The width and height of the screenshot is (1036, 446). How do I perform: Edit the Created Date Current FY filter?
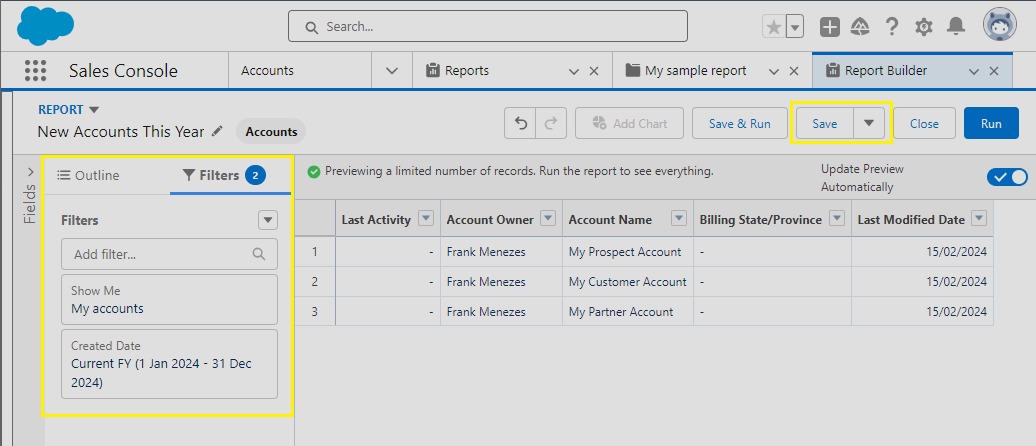point(169,364)
